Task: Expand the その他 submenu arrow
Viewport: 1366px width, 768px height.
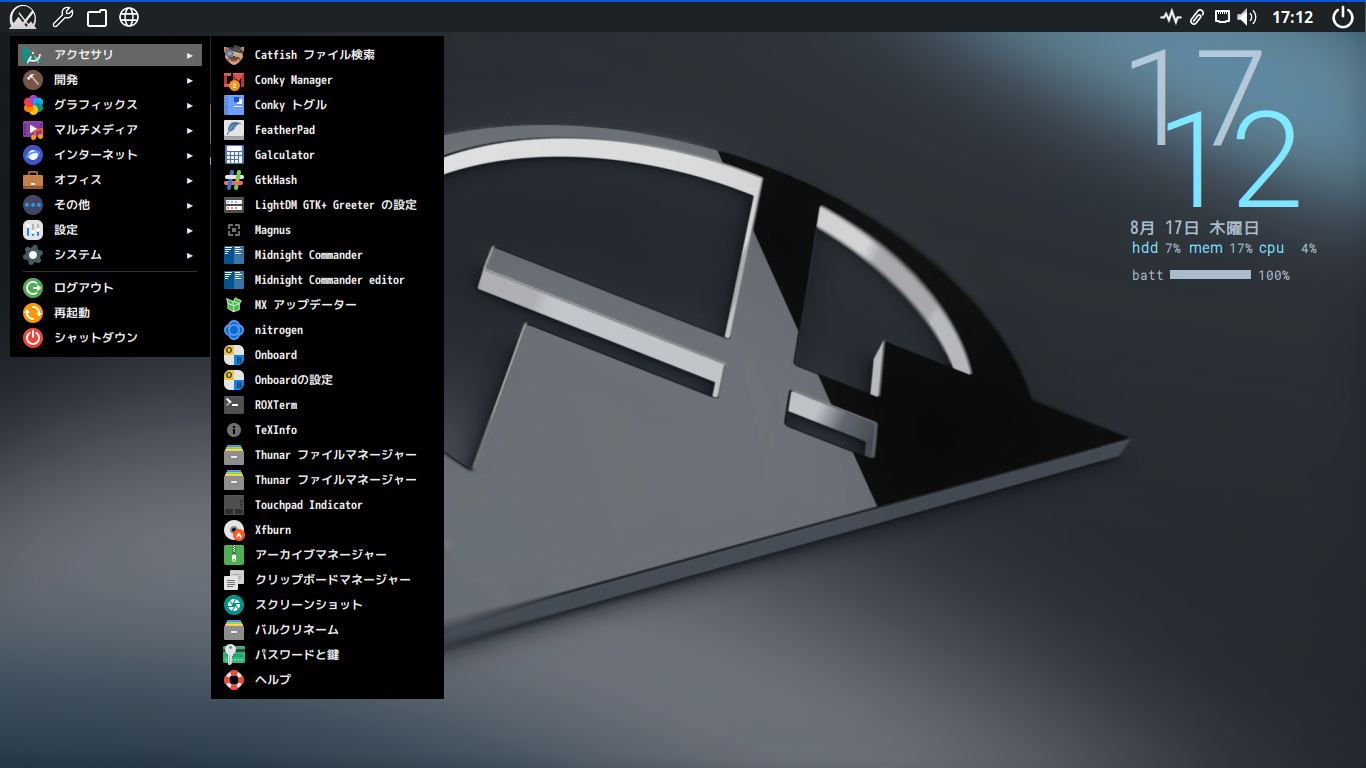Action: (189, 205)
